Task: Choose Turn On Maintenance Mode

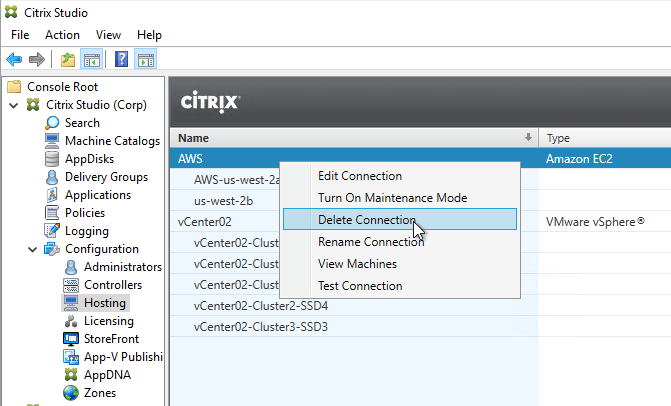Action: pos(400,198)
